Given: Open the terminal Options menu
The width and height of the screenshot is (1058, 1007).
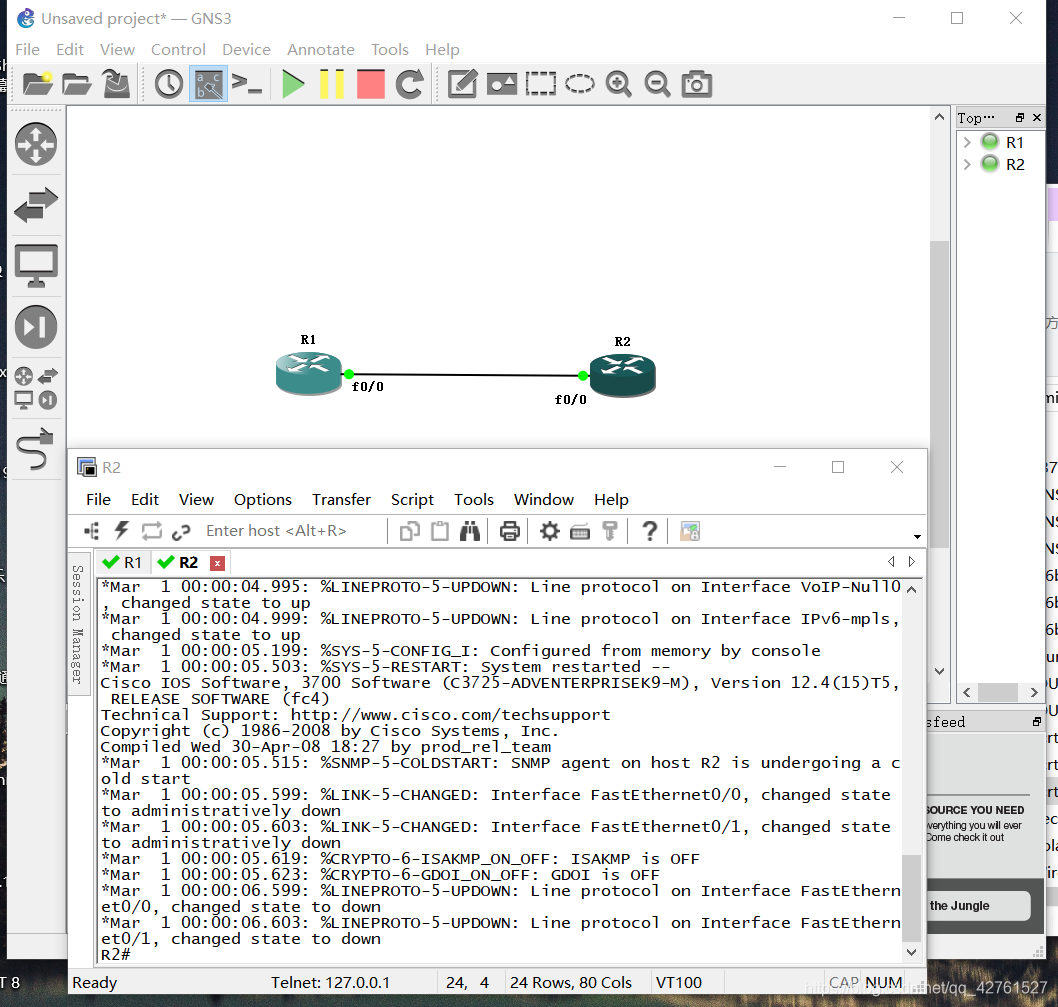Looking at the screenshot, I should tap(262, 499).
